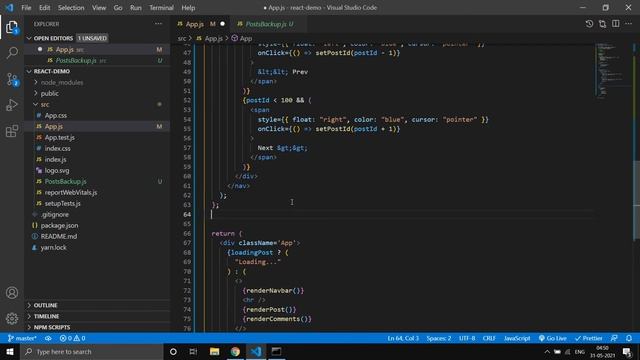The width and height of the screenshot is (640, 360).
Task: Open the Edit menu
Action: [x=44, y=7]
